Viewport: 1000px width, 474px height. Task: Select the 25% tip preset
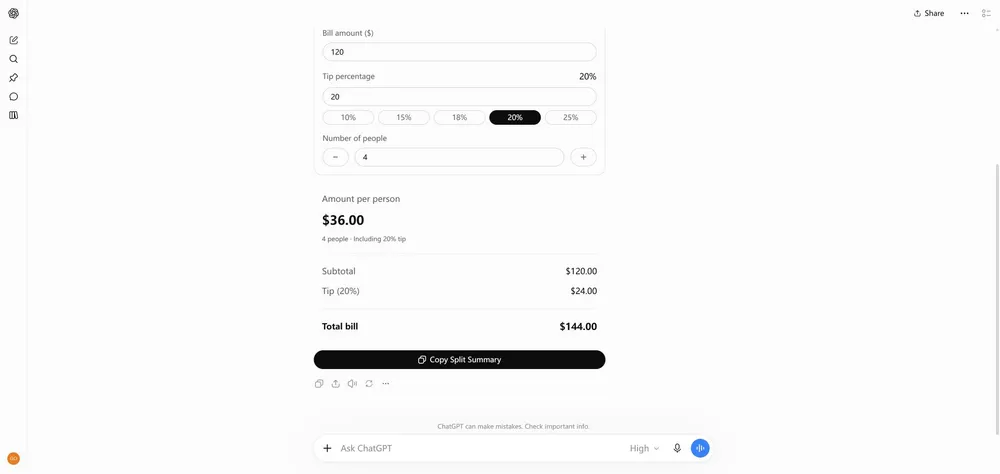point(571,117)
